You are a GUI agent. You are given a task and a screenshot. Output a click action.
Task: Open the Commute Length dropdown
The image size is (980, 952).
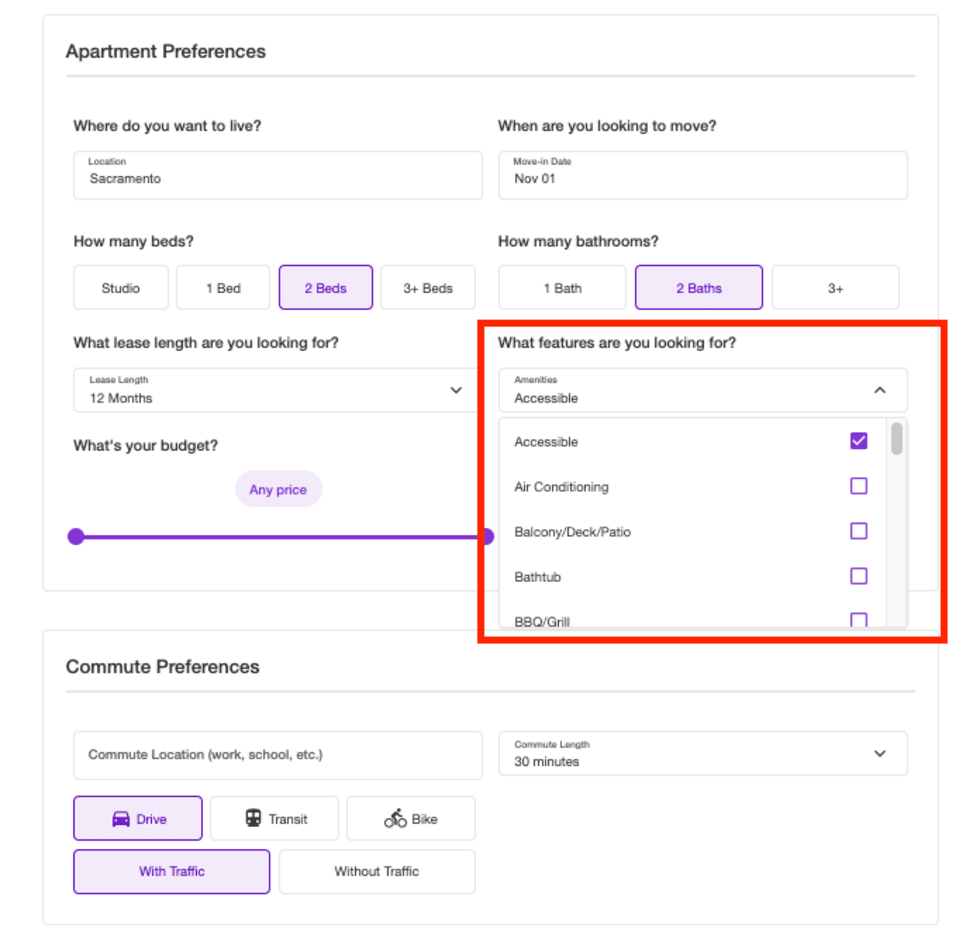pyautogui.click(x=702, y=754)
